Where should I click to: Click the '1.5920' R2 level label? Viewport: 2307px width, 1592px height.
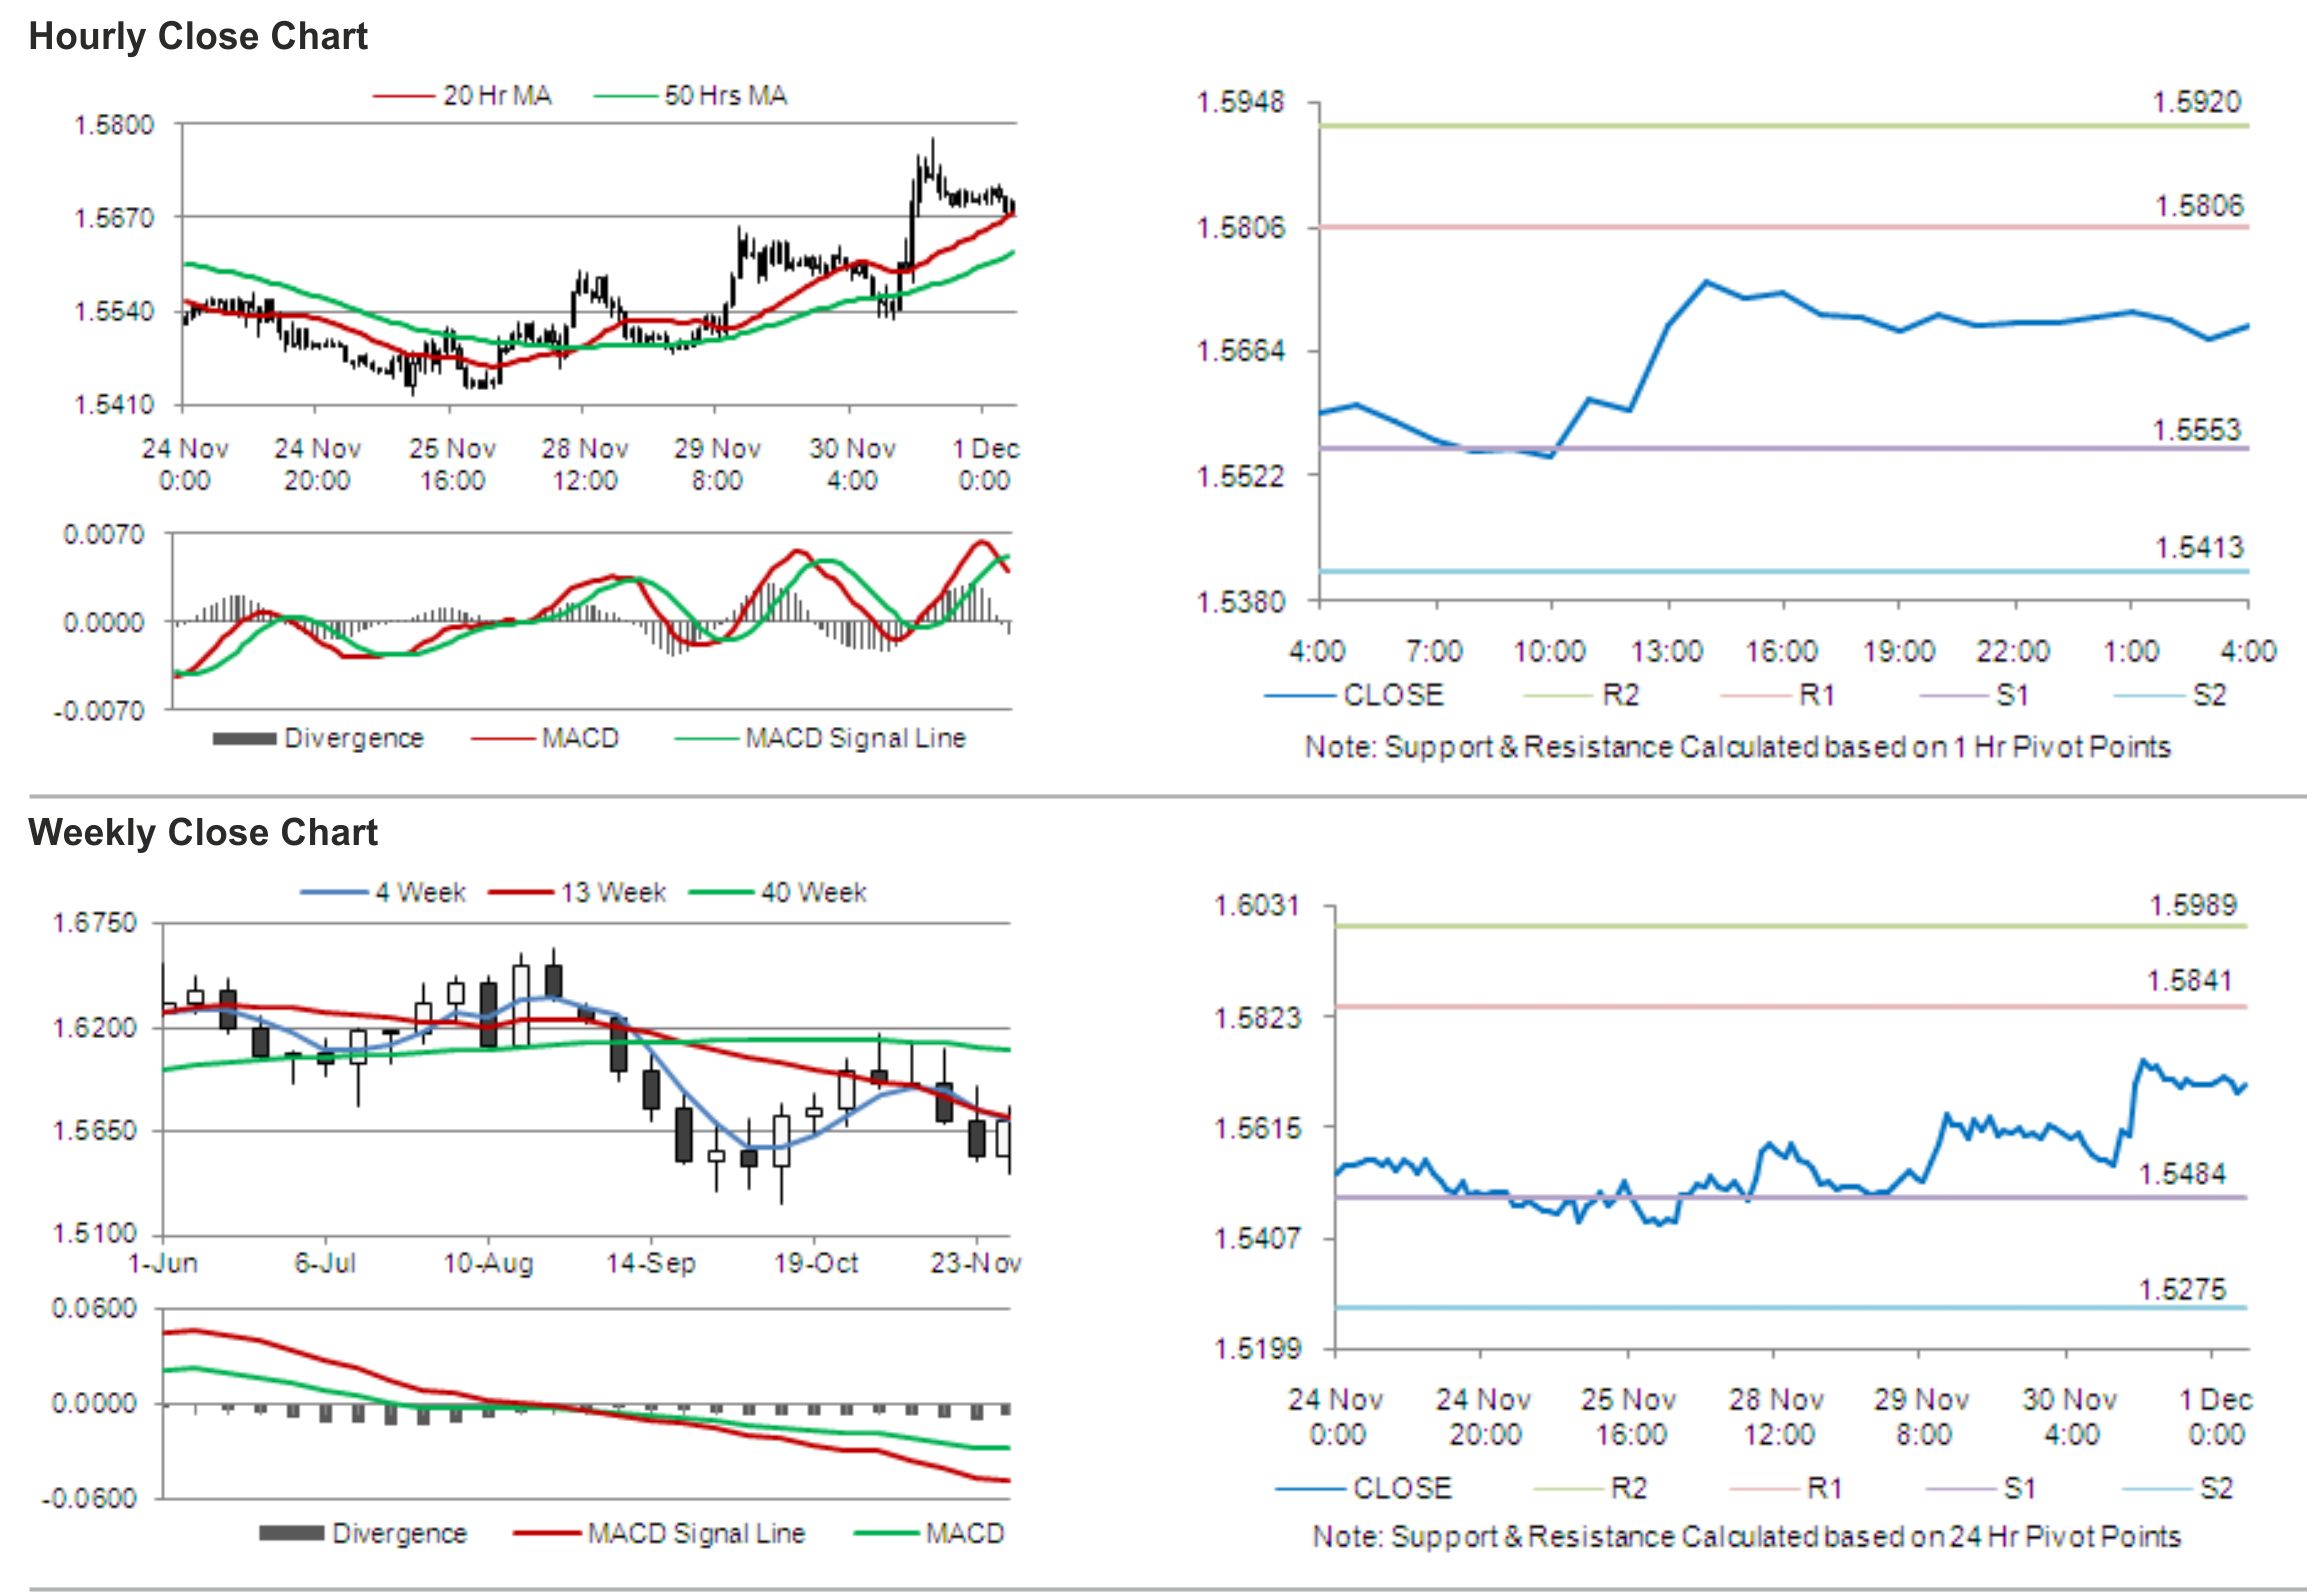pyautogui.click(x=2196, y=102)
